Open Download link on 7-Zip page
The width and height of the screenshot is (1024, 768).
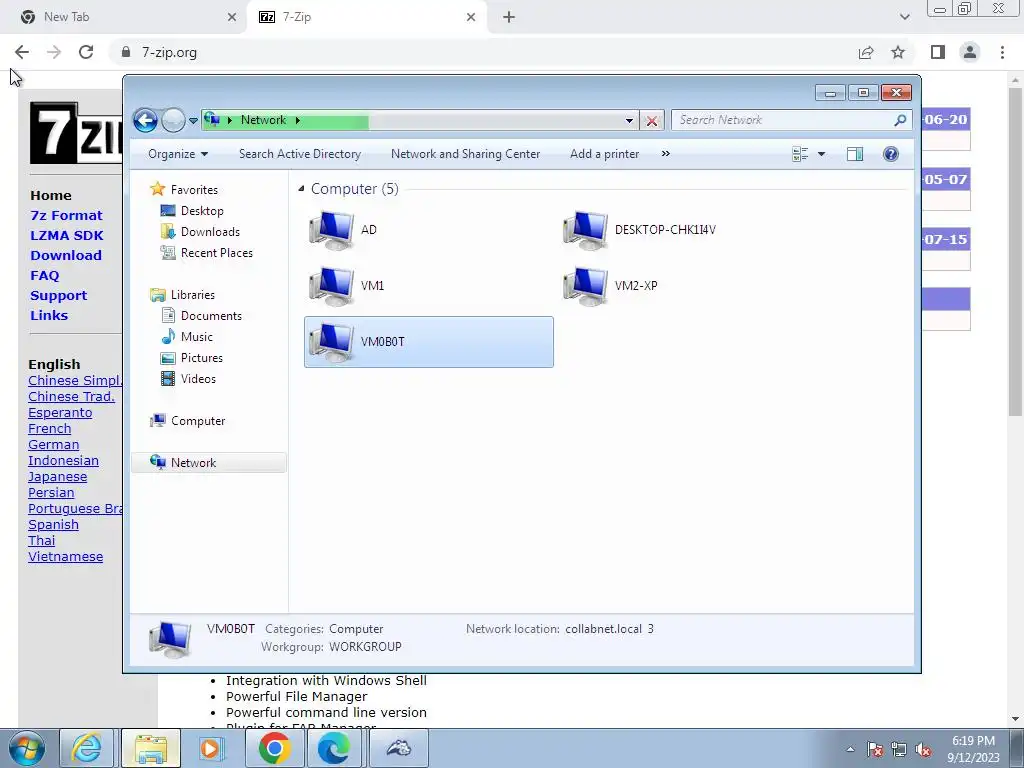tap(66, 255)
